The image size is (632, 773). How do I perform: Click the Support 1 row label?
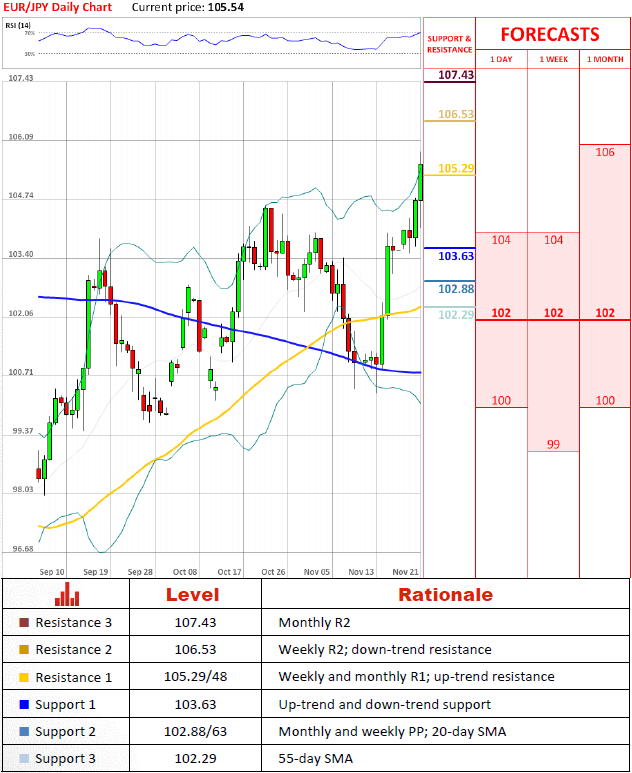coord(65,705)
